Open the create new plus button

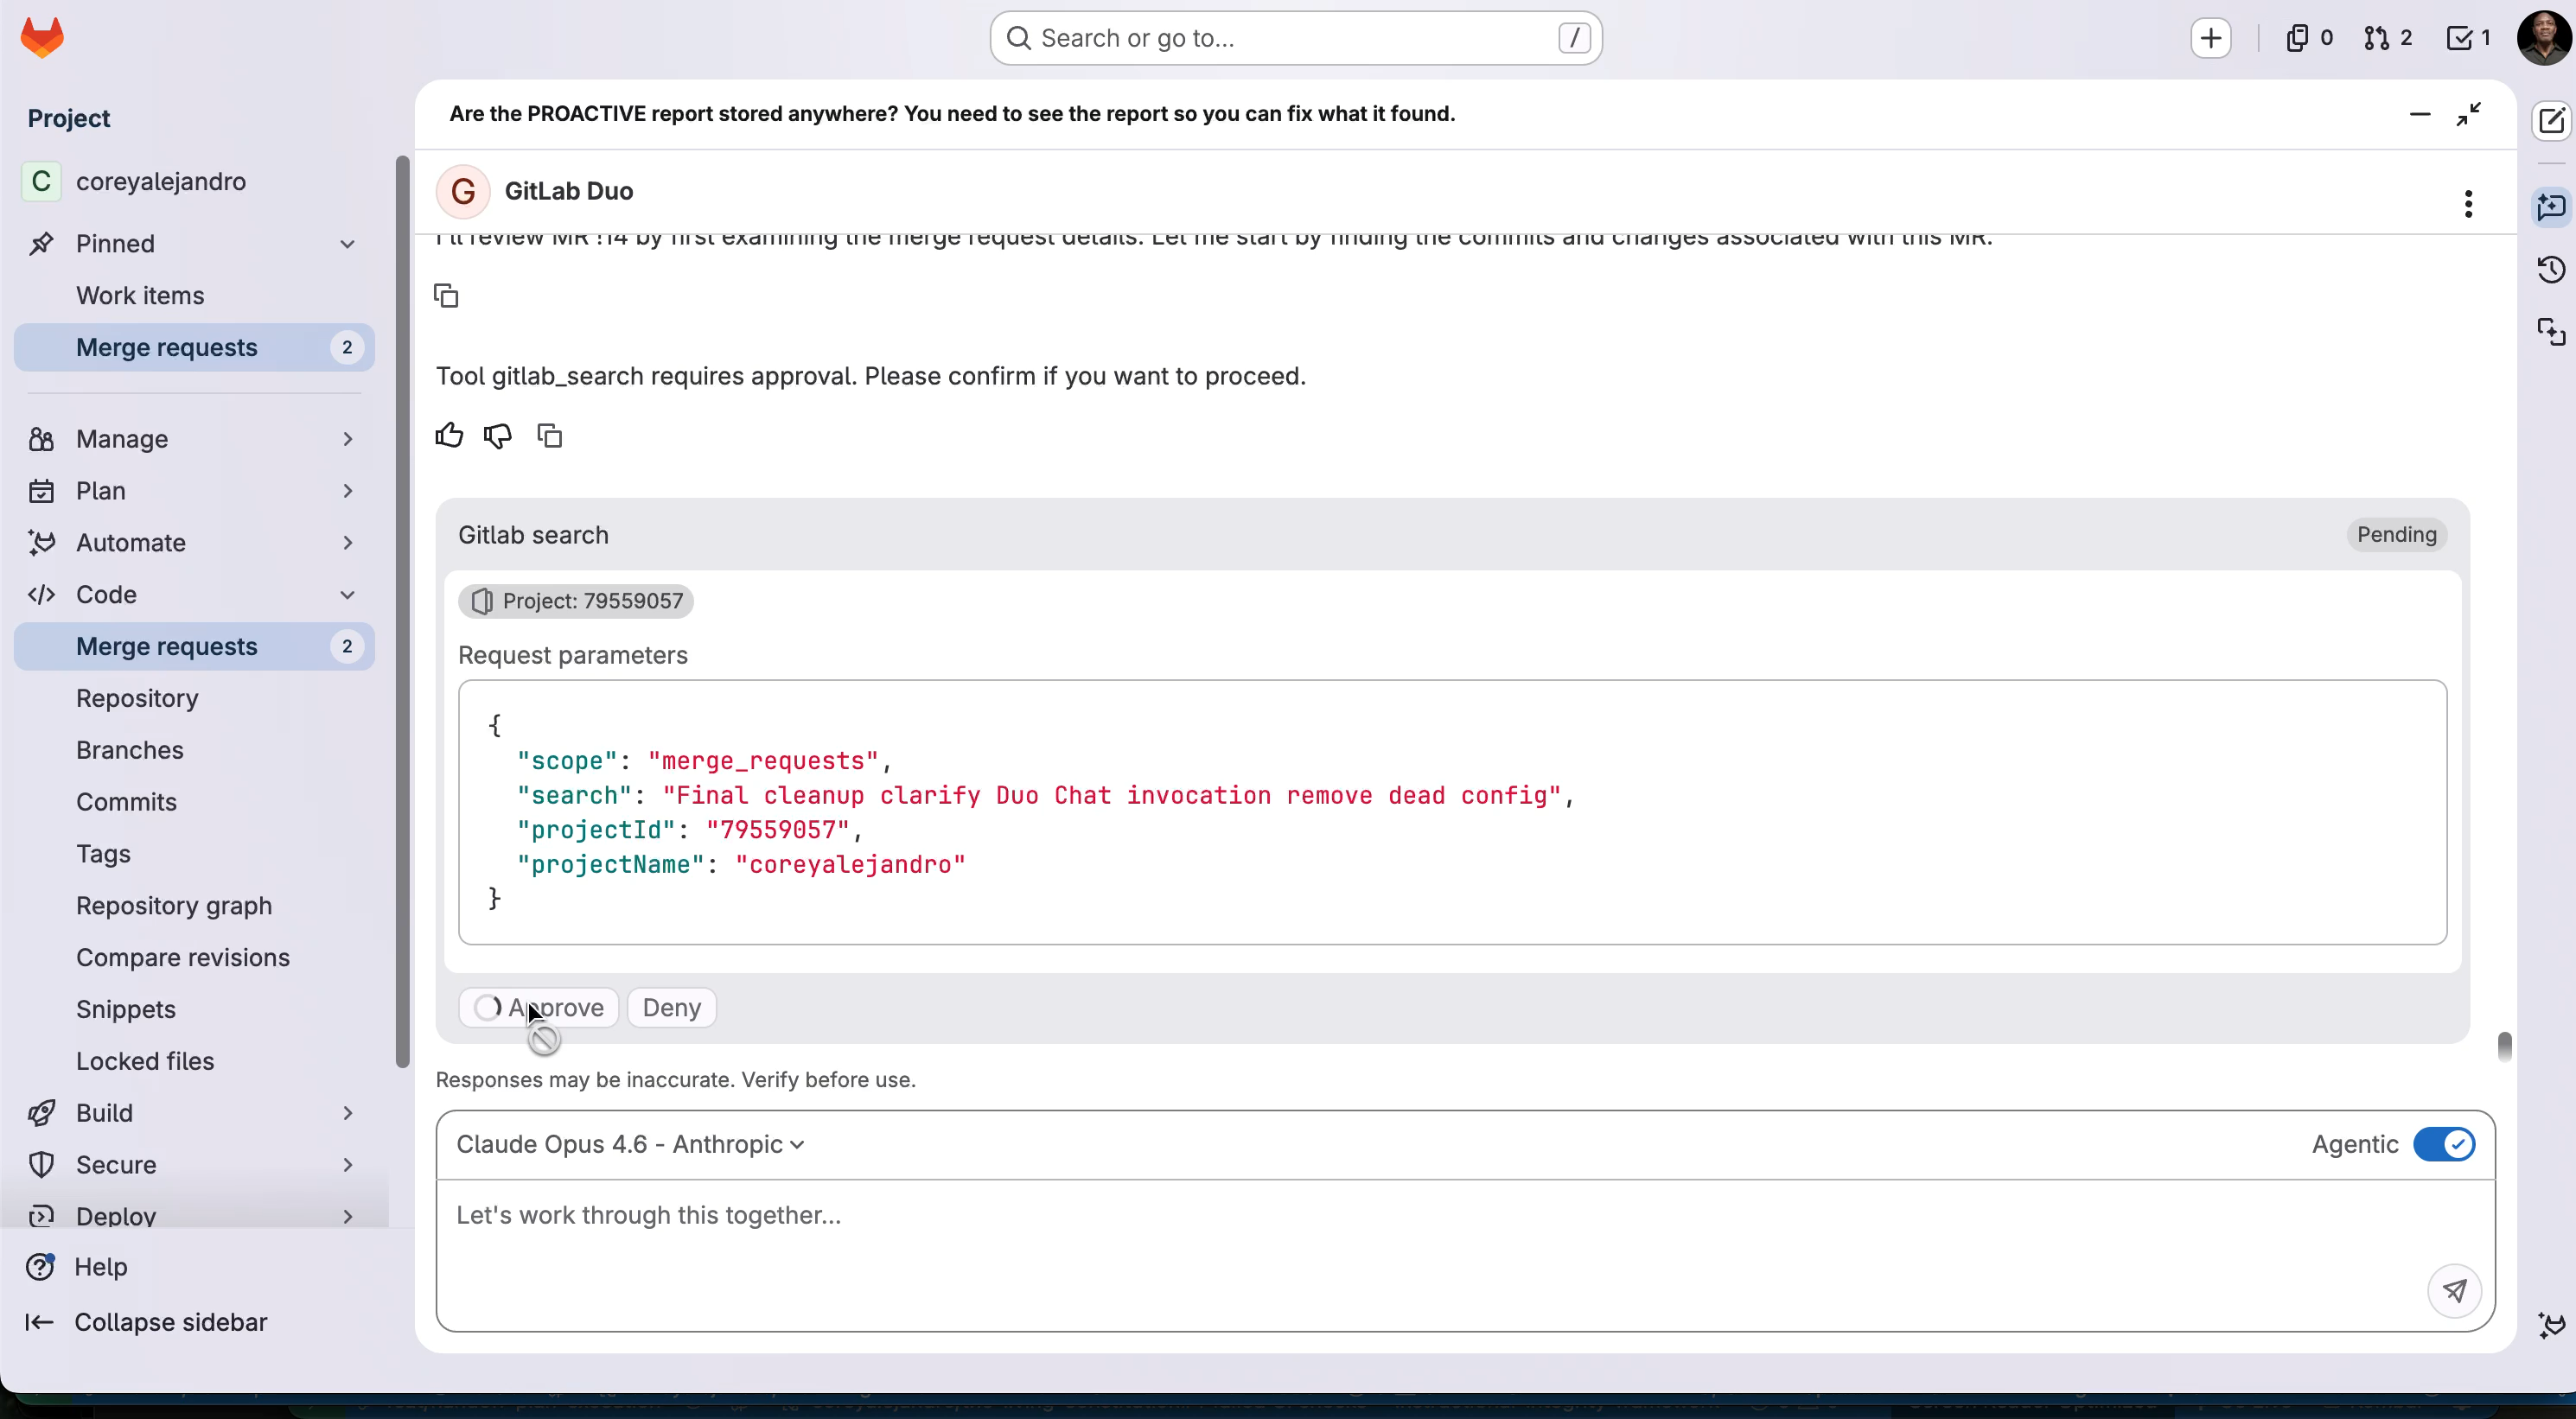click(2210, 38)
